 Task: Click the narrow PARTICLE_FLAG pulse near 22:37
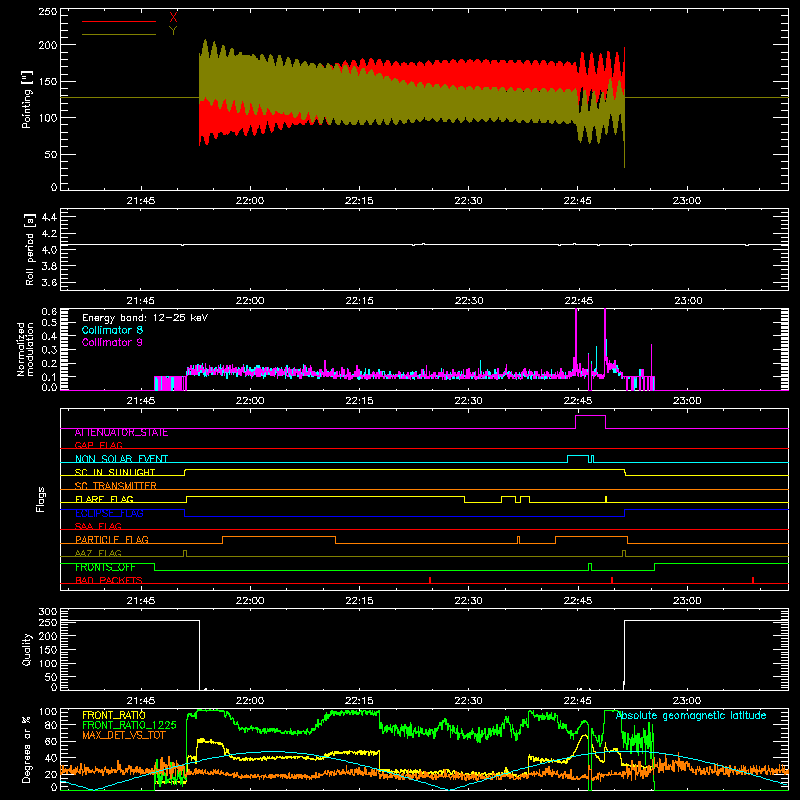[x=518, y=540]
